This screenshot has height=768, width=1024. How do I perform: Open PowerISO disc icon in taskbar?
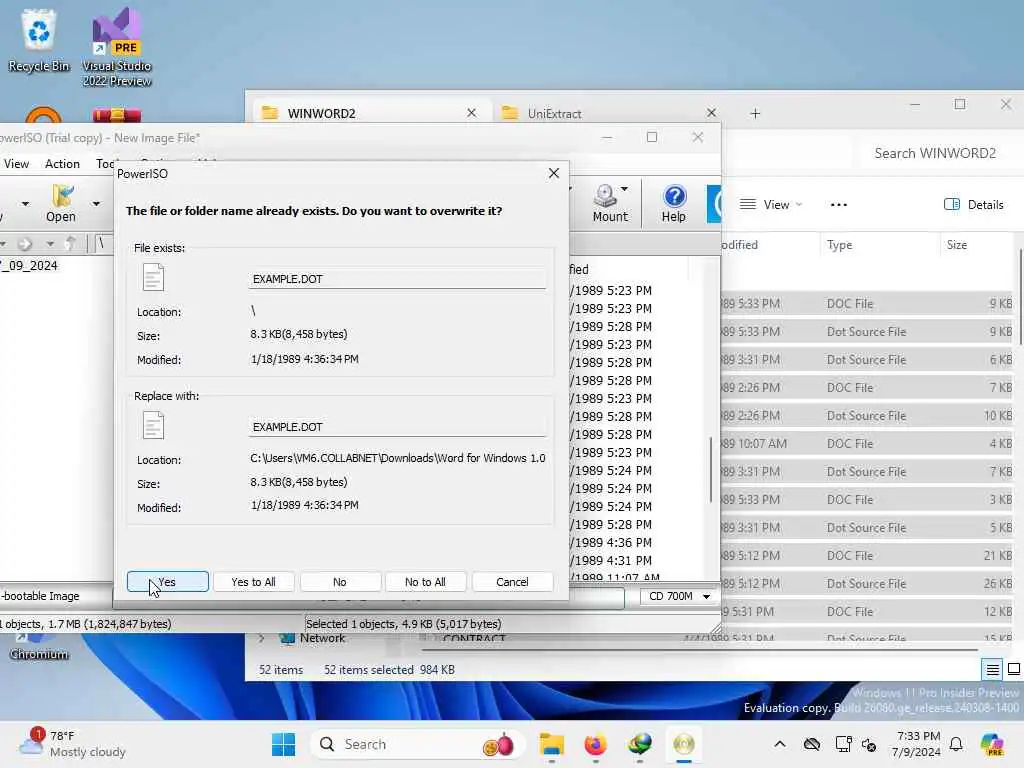684,744
